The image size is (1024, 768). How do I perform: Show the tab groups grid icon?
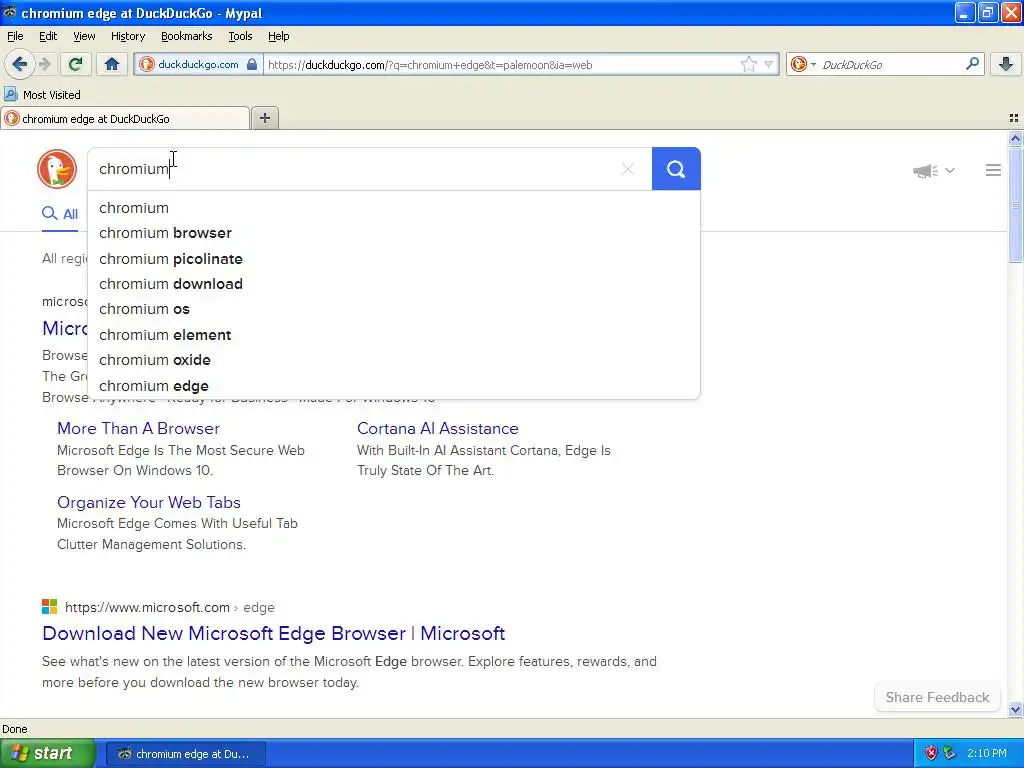coord(1014,118)
